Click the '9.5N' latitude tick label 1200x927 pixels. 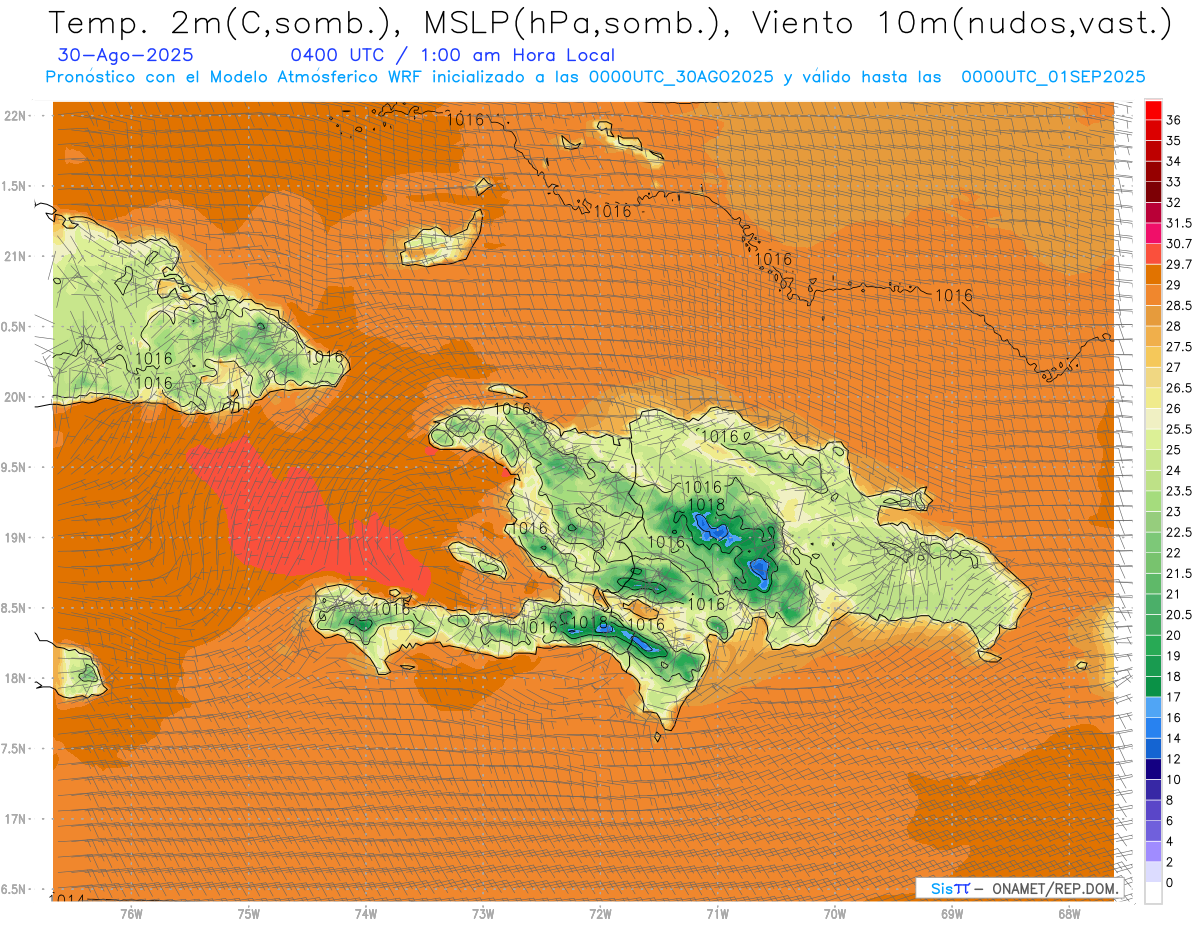click(15, 467)
